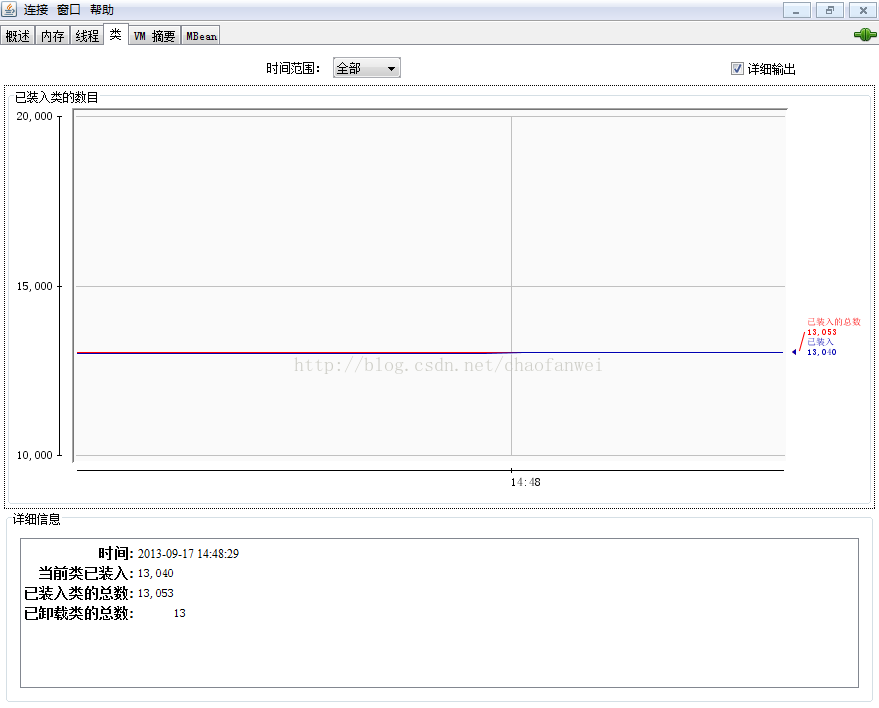Screen dimensions: 879x708
Task: Toggle the 详细输出 checkbox
Action: pyautogui.click(x=737, y=68)
